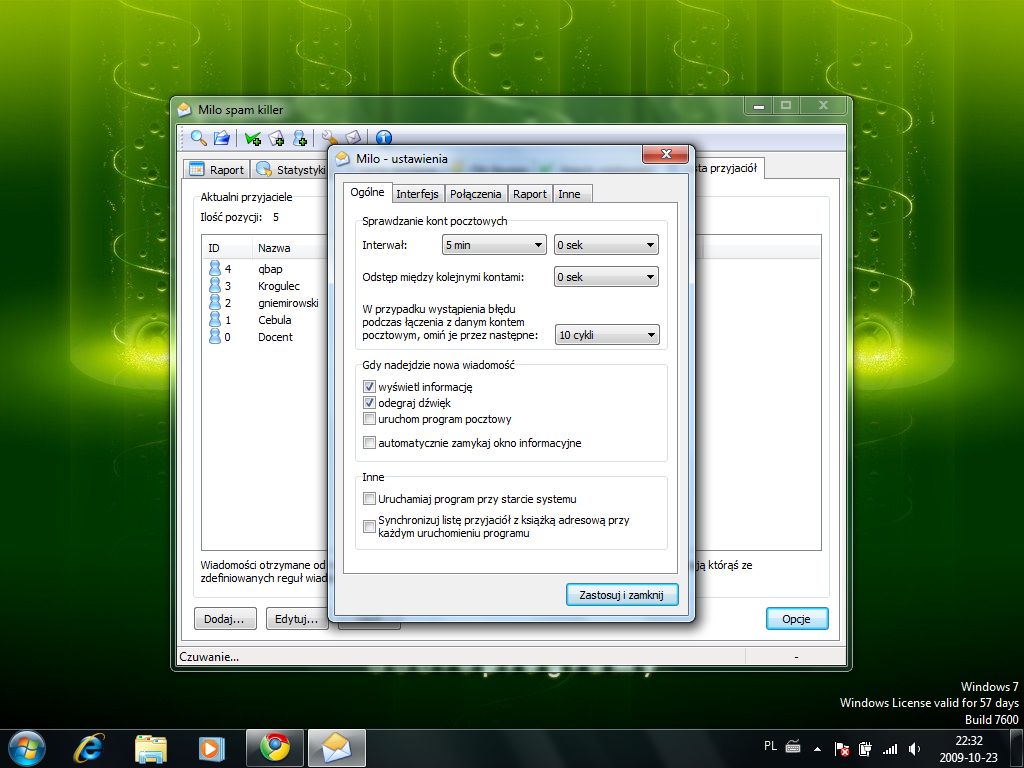Enable 'automatycznie zamykaj okno informacyjne' checkbox
Screen dimensions: 1024x768
(x=369, y=443)
